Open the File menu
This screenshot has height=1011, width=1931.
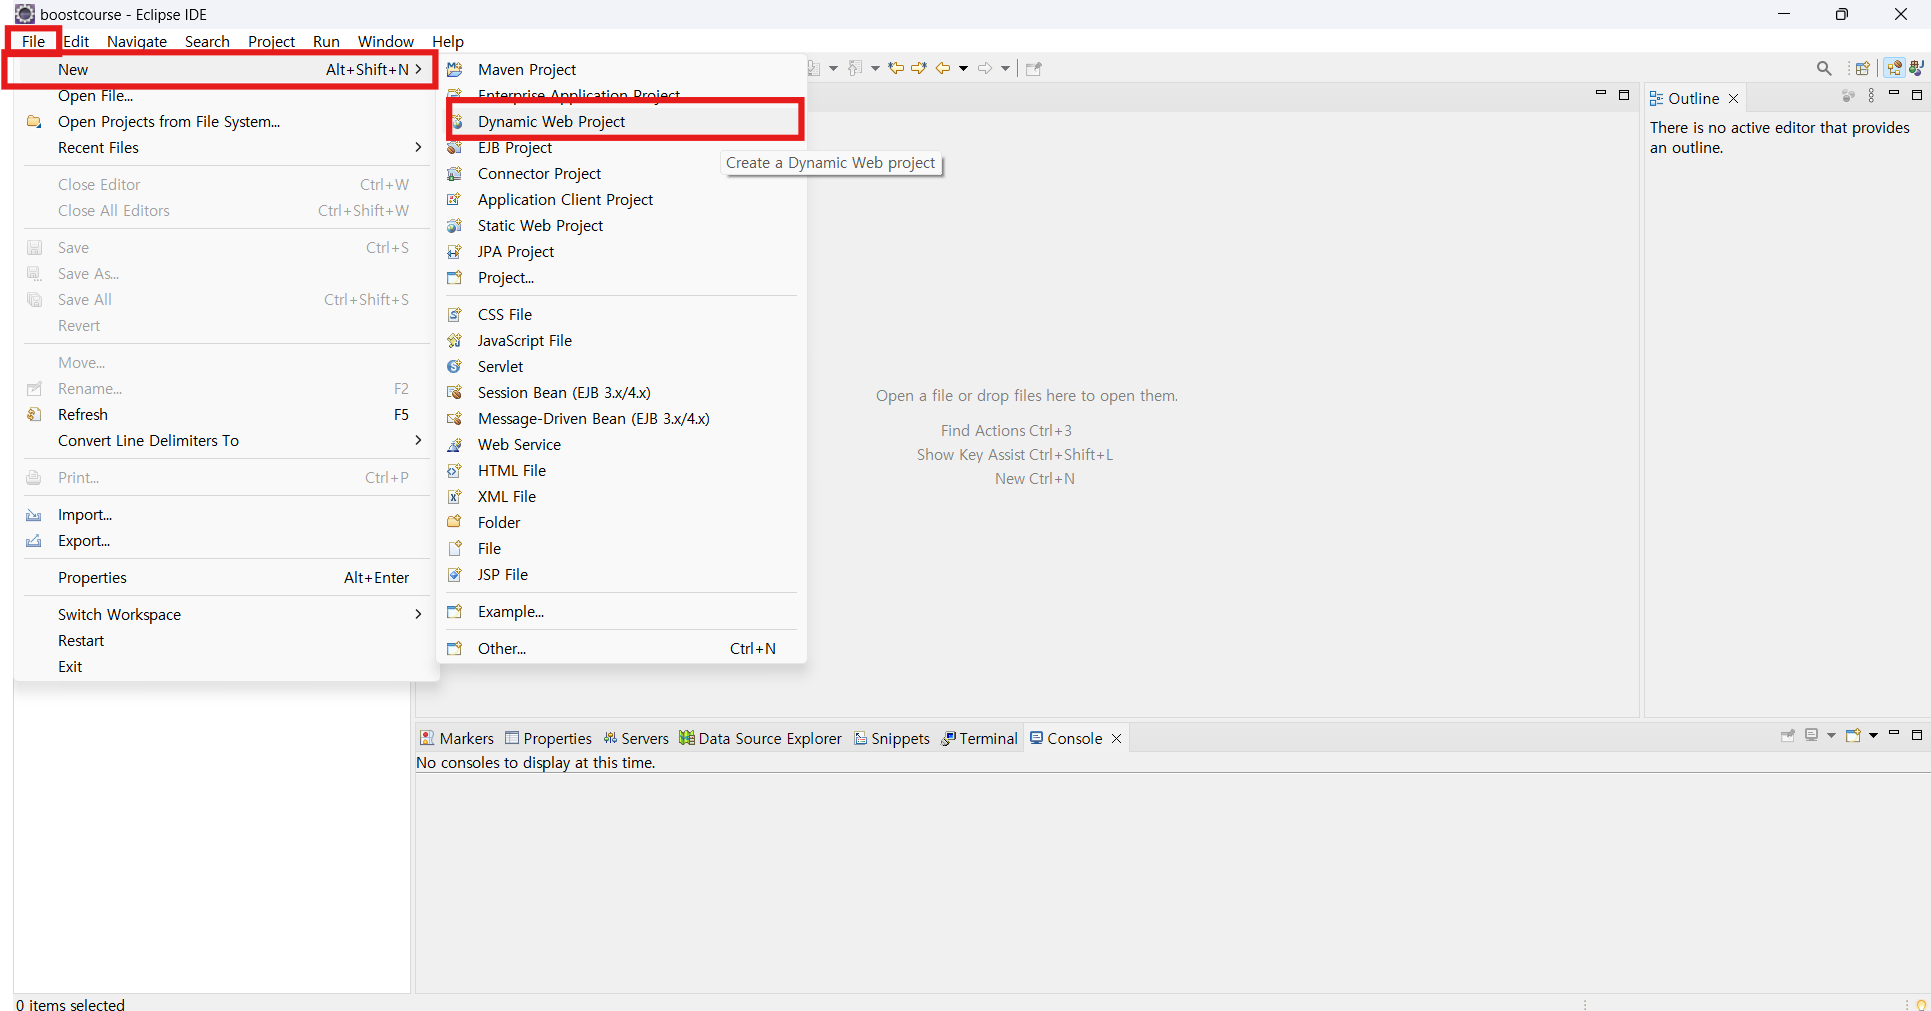click(x=33, y=41)
